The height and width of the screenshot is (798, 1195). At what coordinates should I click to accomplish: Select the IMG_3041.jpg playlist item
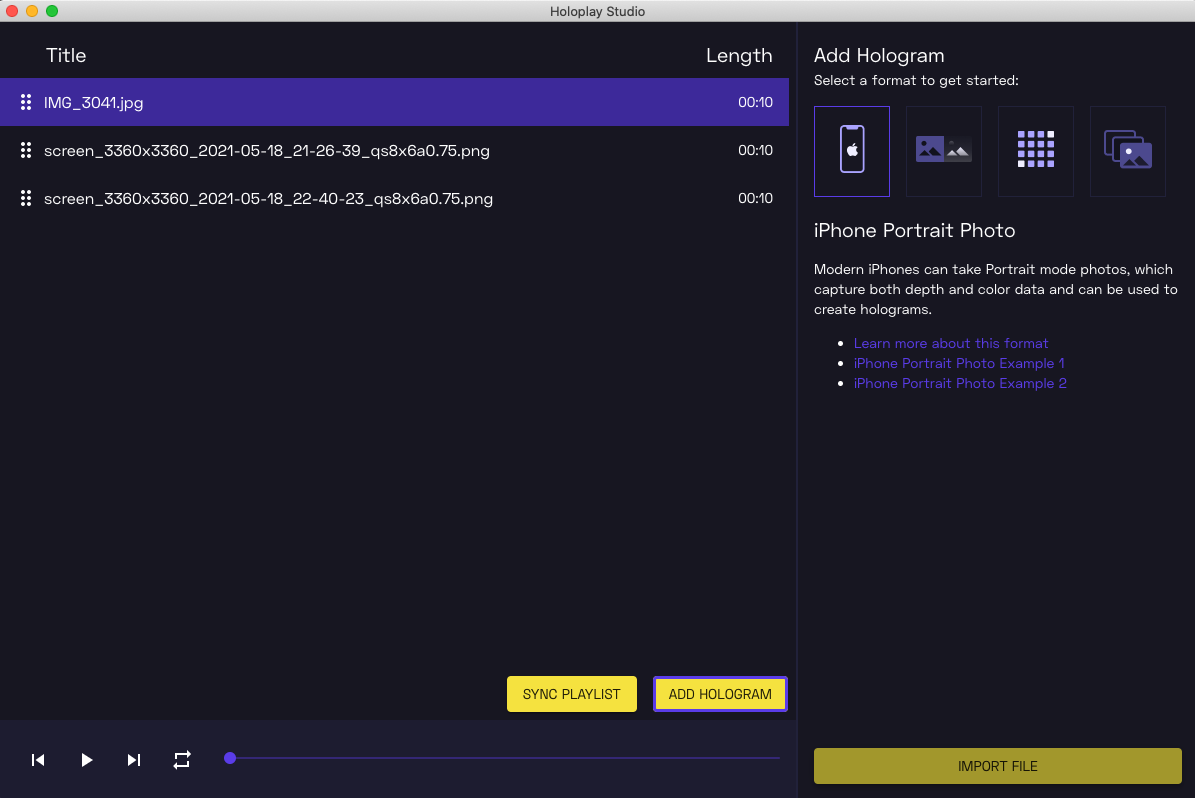[x=394, y=102]
